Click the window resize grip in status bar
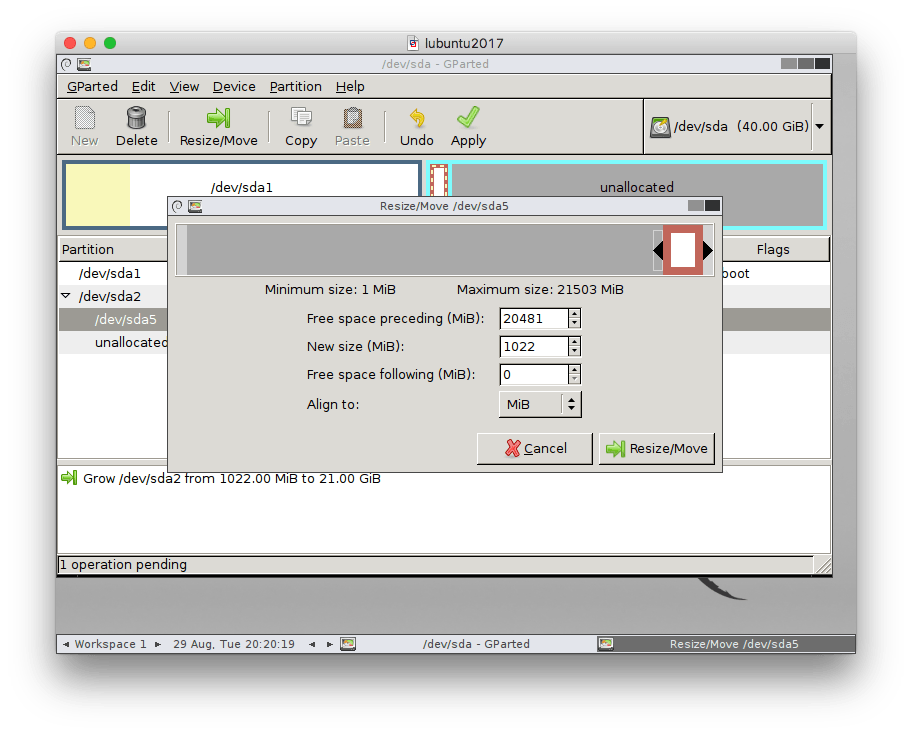Viewport: 912px width, 734px height. [x=822, y=565]
